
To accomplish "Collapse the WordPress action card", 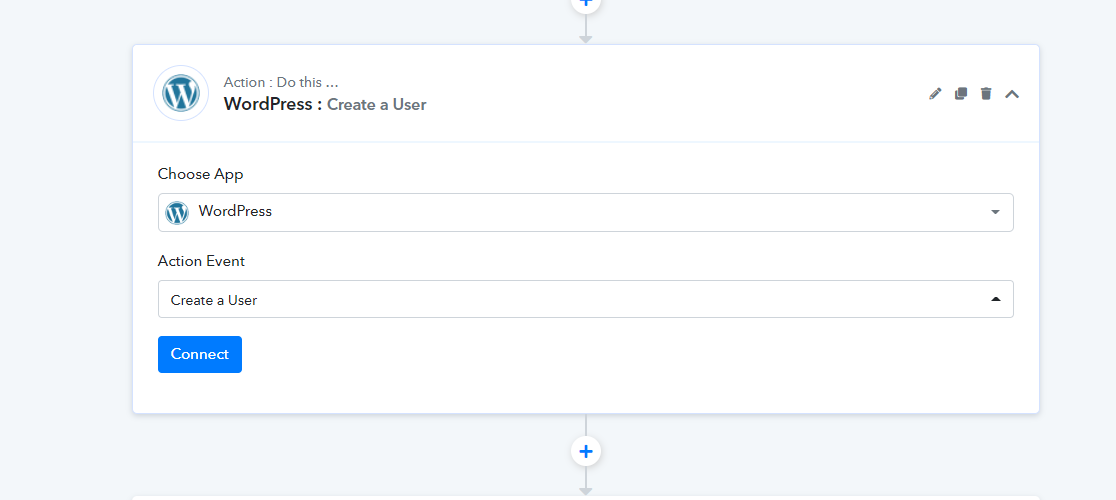I will (1012, 94).
